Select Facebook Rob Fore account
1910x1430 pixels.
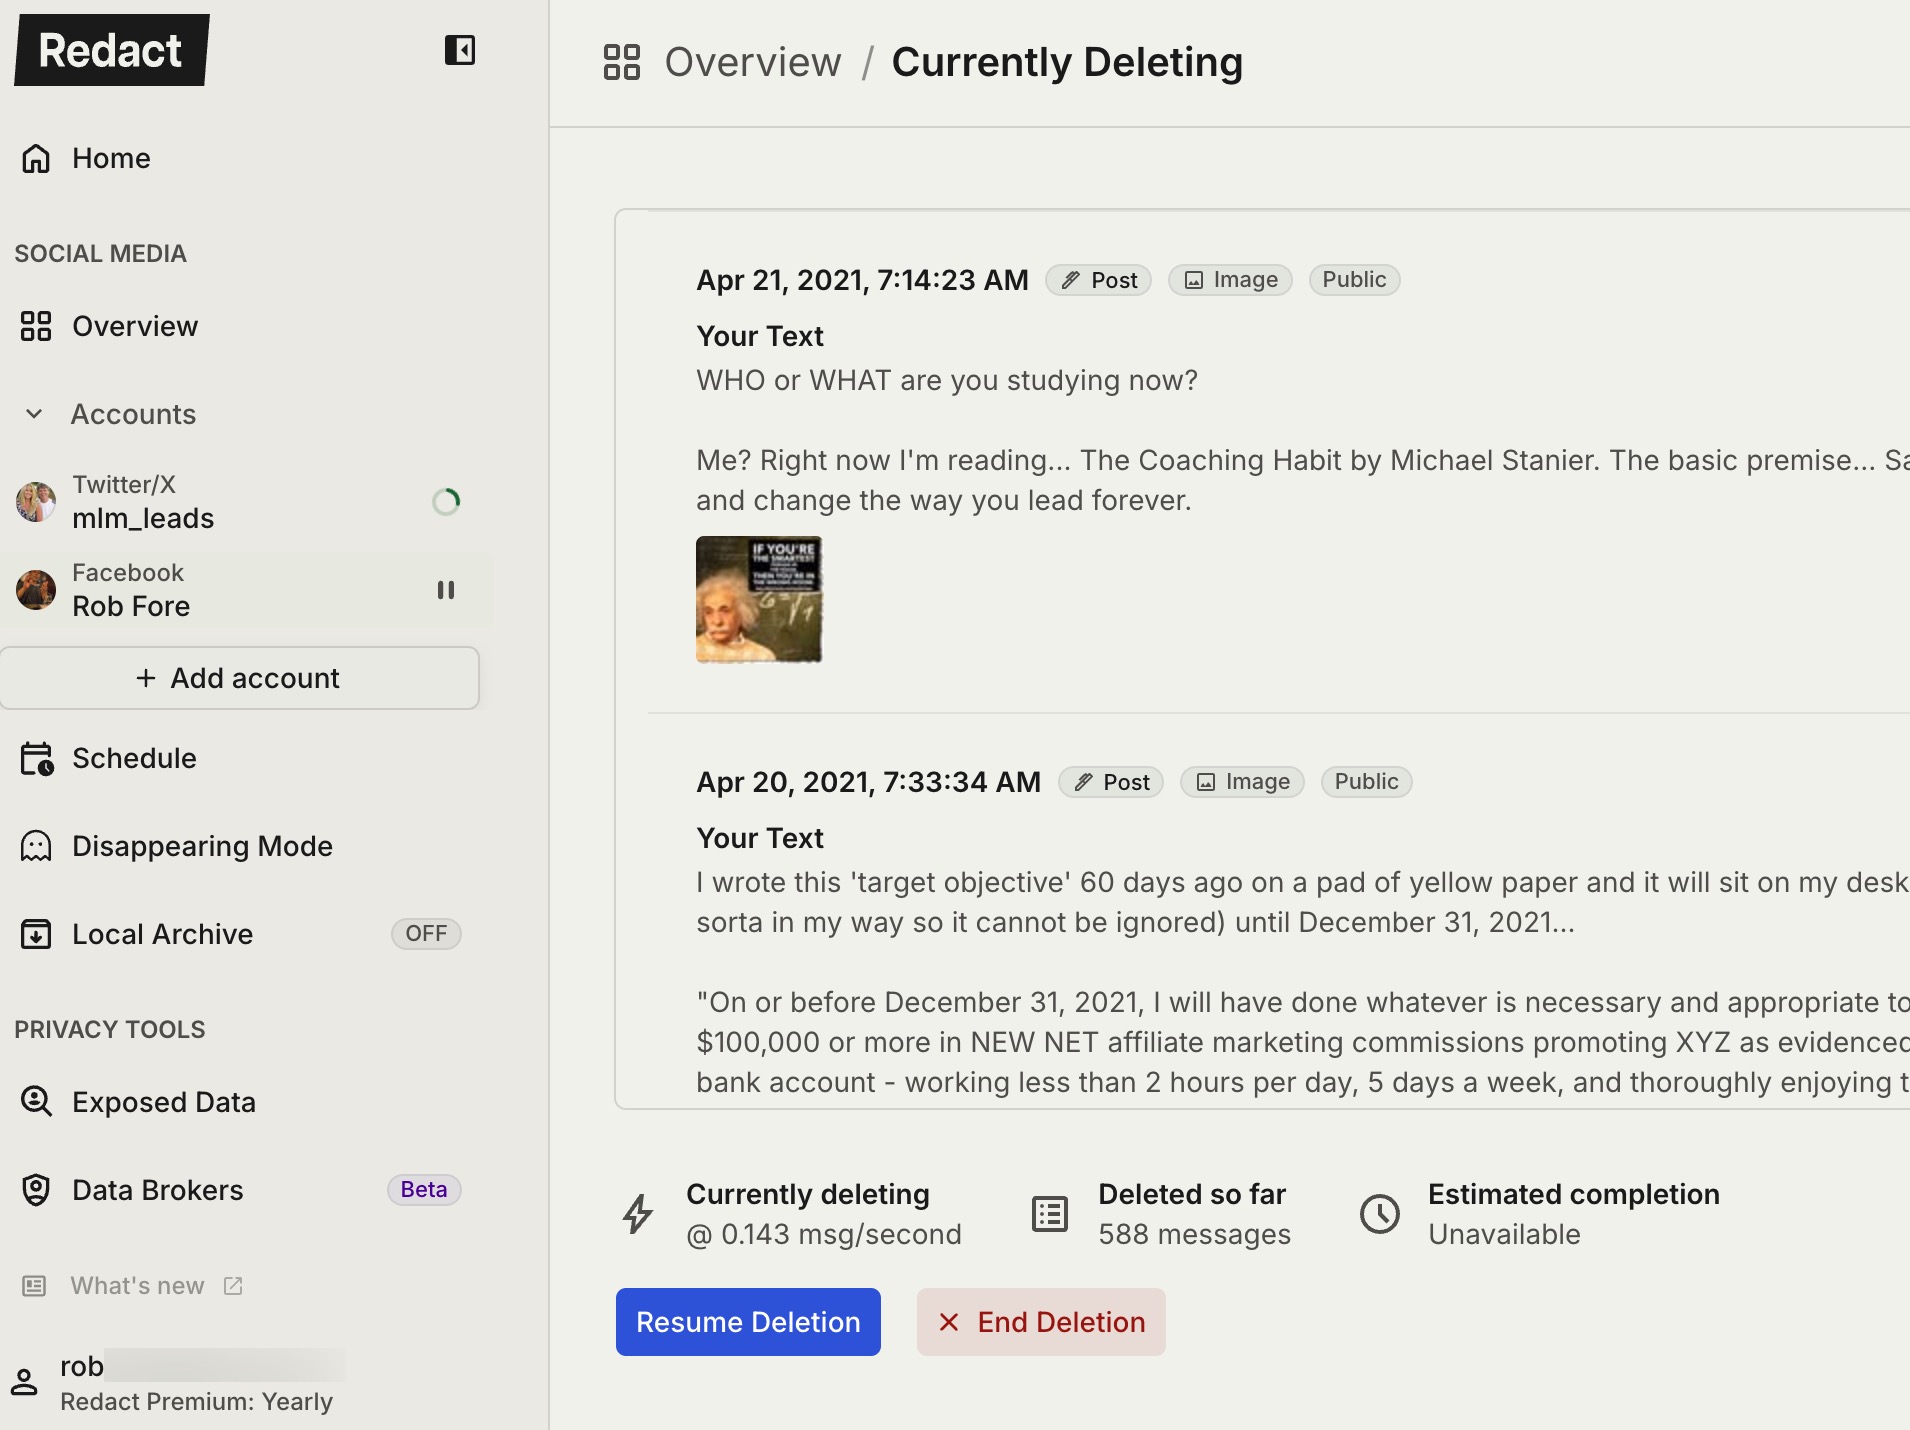pos(240,590)
